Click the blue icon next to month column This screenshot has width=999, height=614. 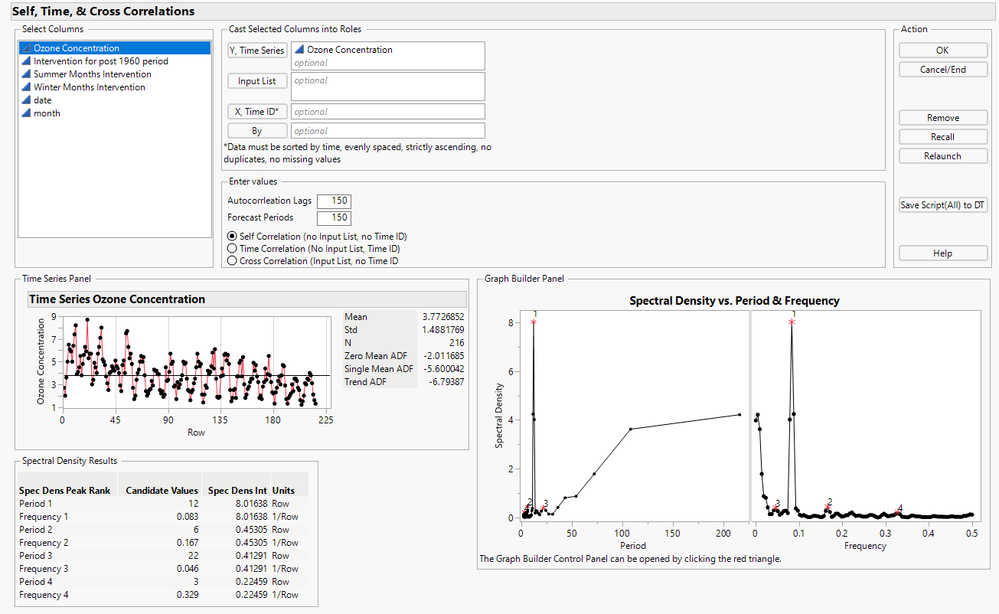coord(27,113)
